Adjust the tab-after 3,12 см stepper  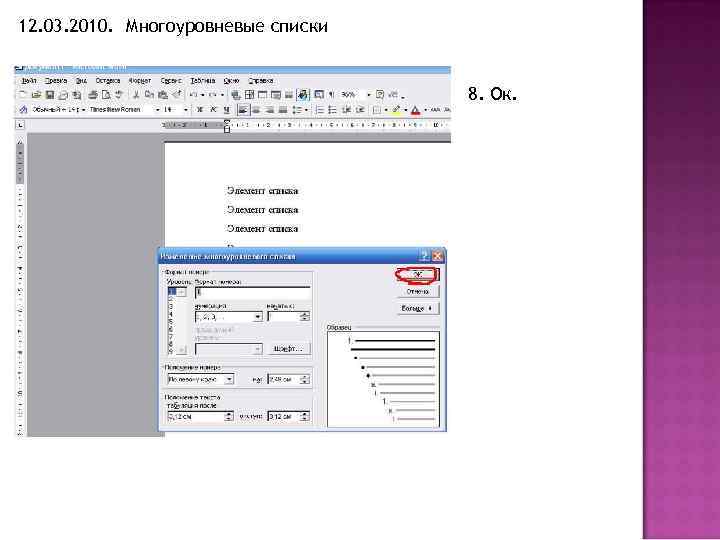coord(229,416)
